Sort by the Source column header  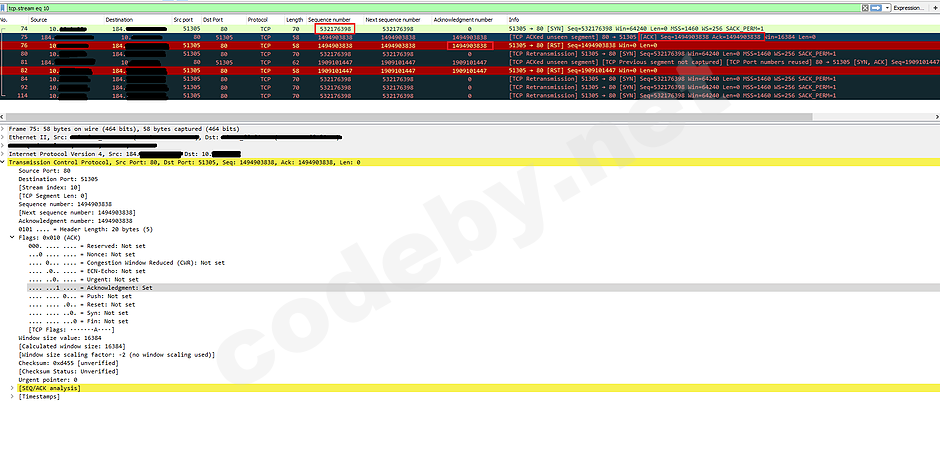(38, 20)
